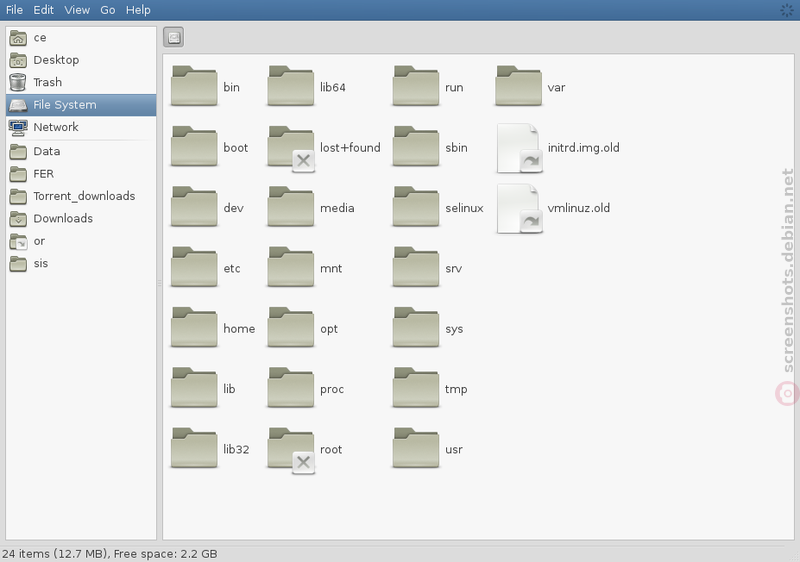Select the selinux folder icon
This screenshot has width=800, height=562.
(416, 207)
